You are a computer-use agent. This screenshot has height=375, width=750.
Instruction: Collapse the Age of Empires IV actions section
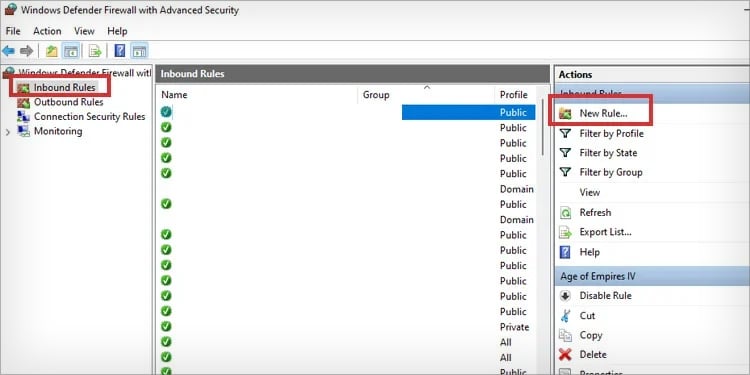point(652,276)
